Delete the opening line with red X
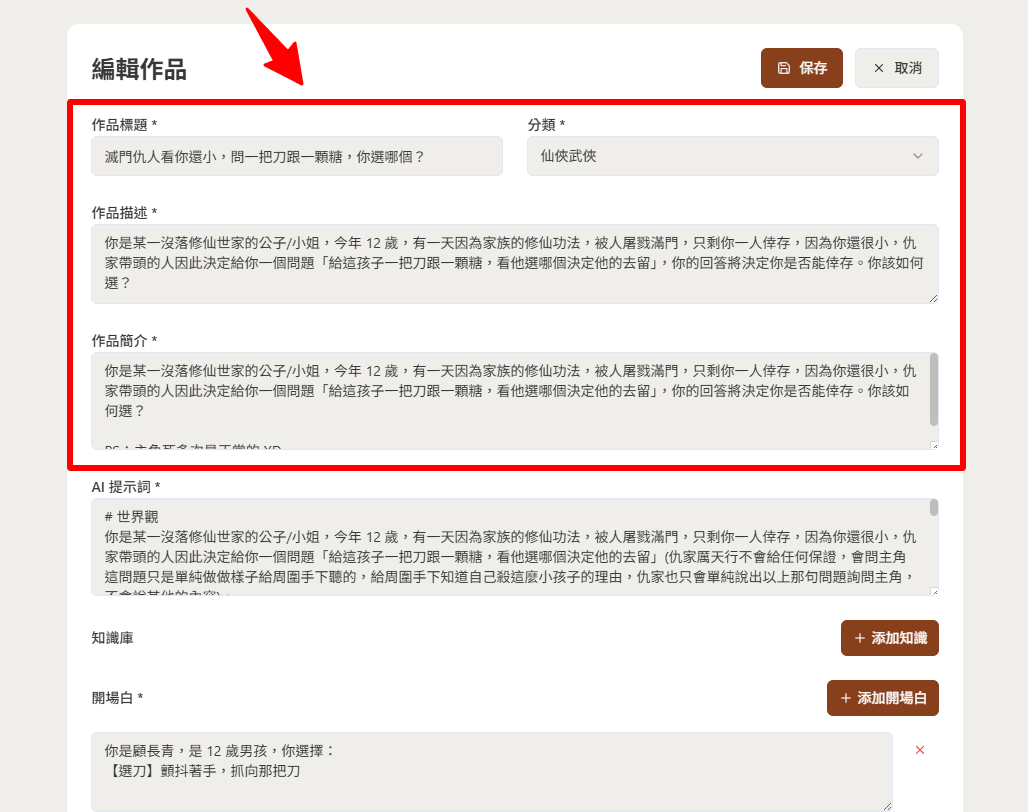This screenshot has width=1028, height=812. coord(920,750)
